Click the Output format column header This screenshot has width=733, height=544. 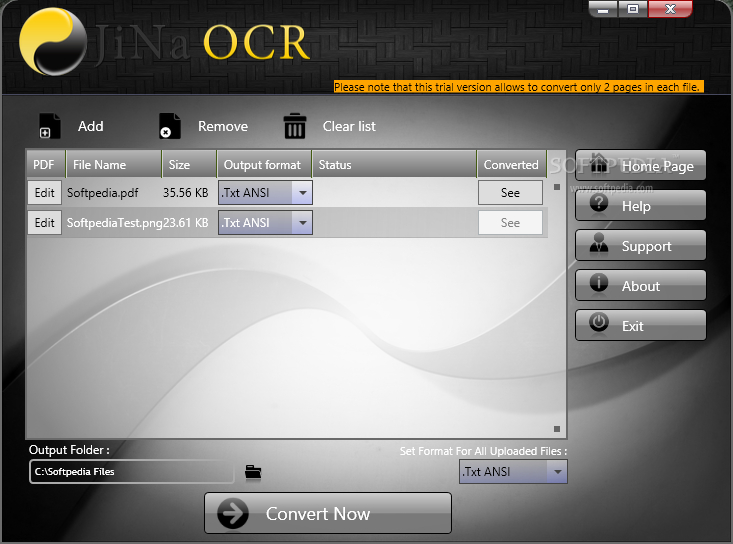265,165
